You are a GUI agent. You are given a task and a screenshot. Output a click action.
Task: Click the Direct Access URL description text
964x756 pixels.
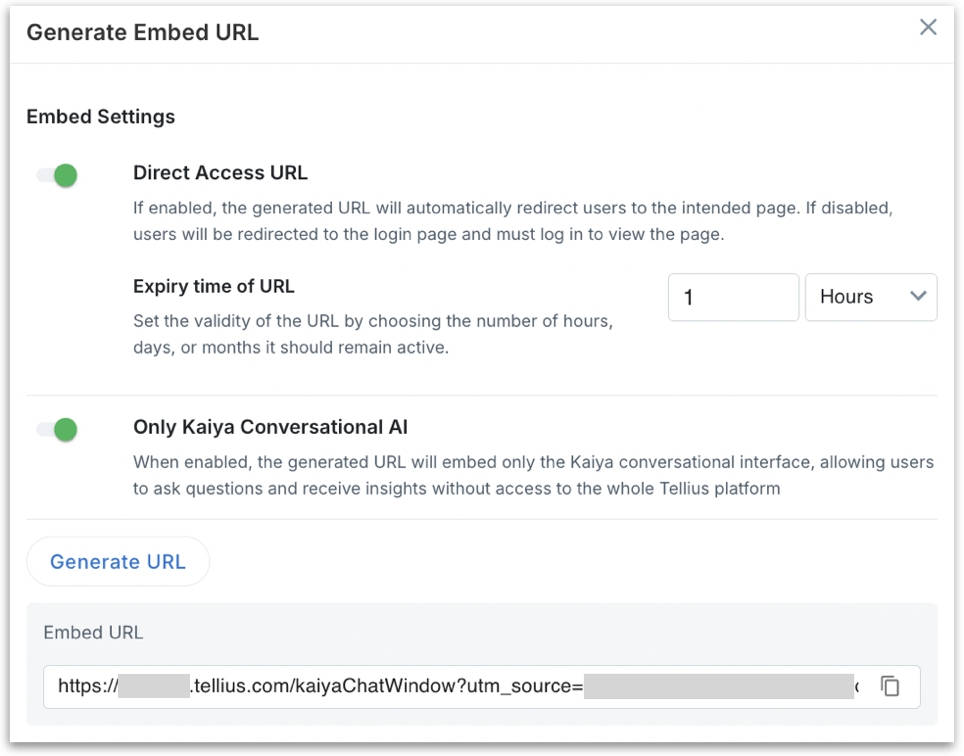pyautogui.click(x=512, y=221)
